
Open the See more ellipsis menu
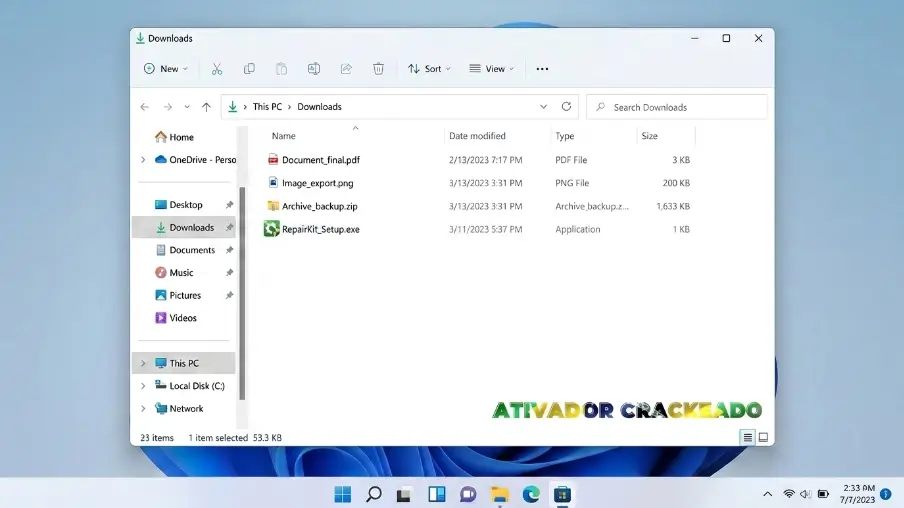[x=542, y=69]
